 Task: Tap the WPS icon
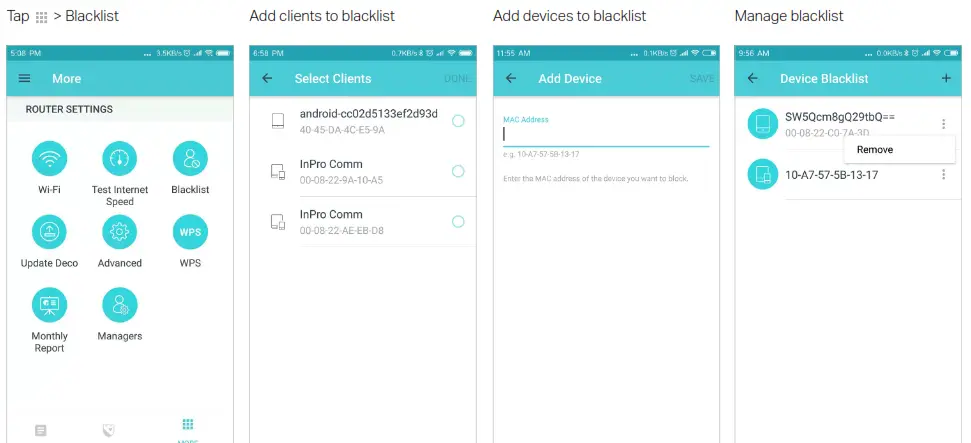pos(190,232)
